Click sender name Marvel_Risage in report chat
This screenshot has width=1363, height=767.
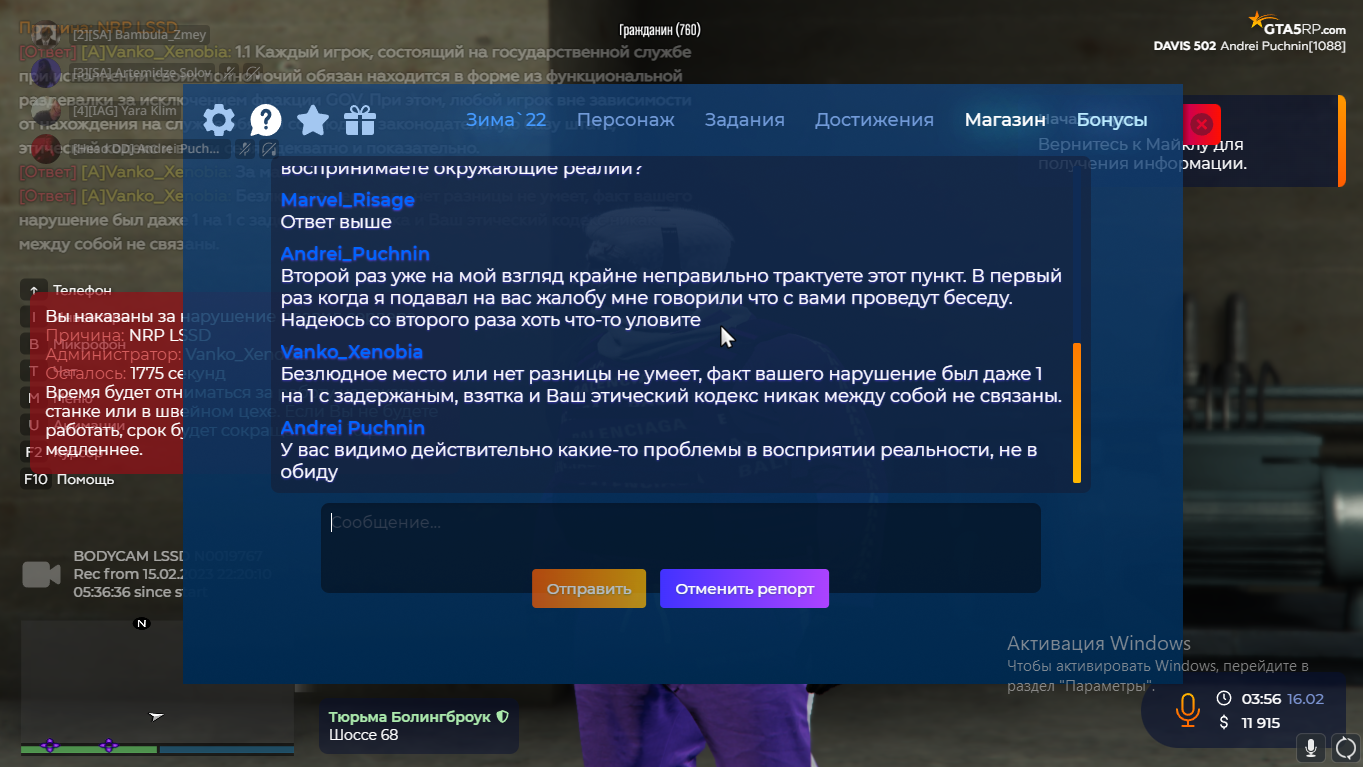coord(348,200)
